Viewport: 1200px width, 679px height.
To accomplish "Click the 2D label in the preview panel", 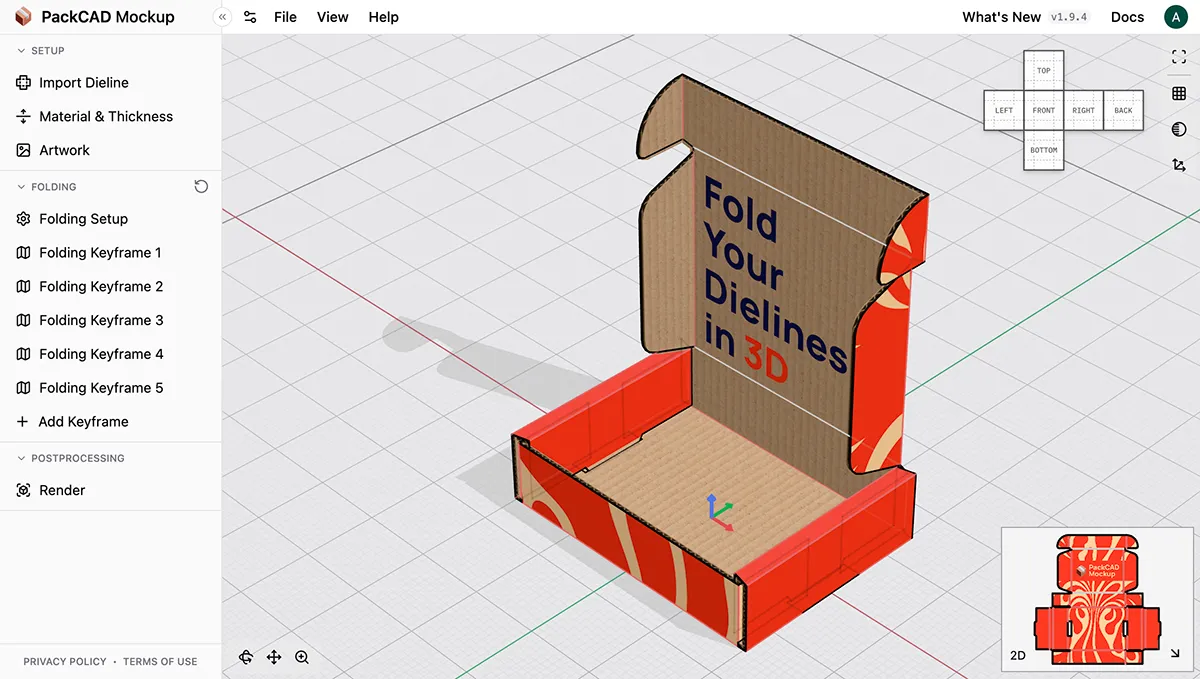I will 1018,656.
